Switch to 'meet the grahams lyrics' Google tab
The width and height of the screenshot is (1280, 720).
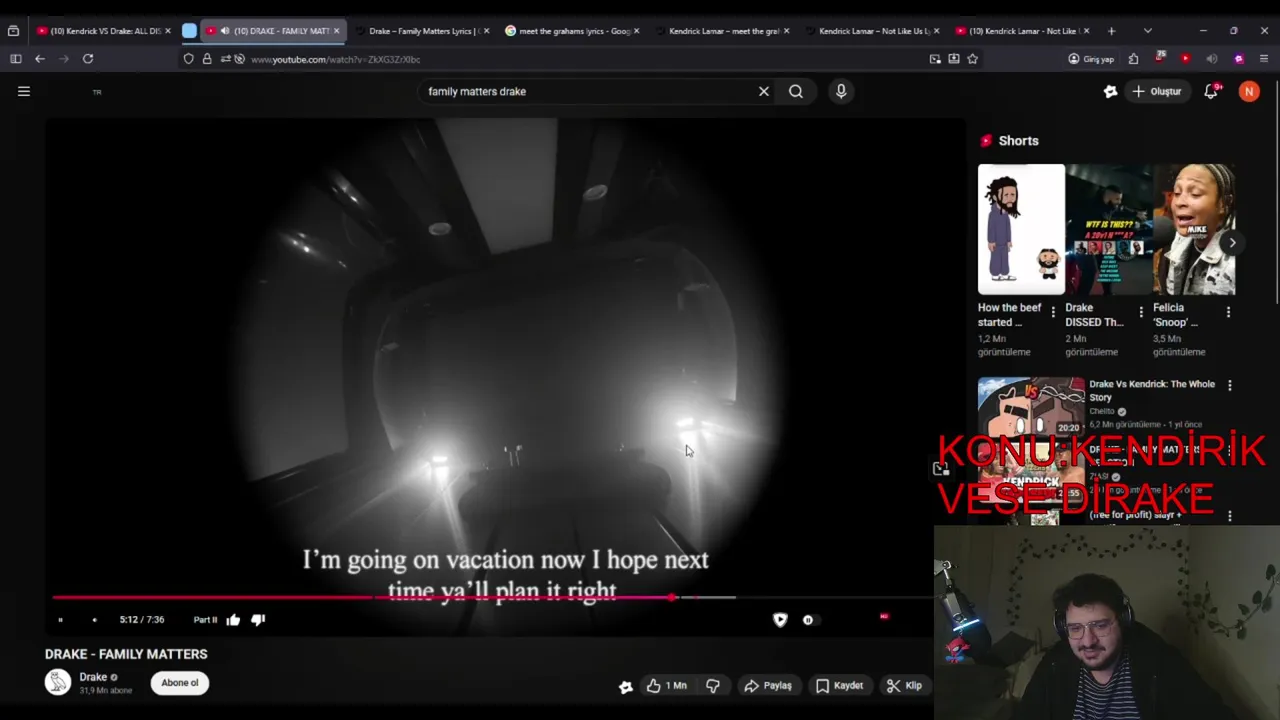(570, 31)
